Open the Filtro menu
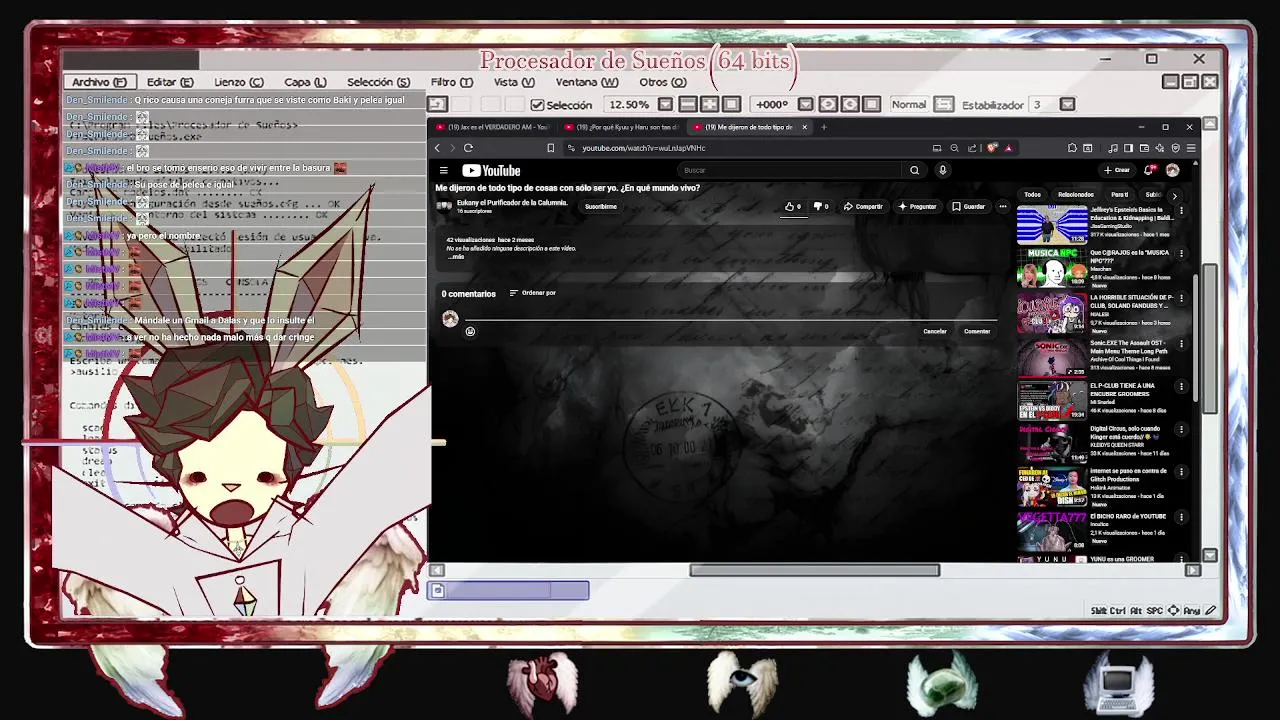Viewport: 1280px width, 720px height. [x=451, y=82]
